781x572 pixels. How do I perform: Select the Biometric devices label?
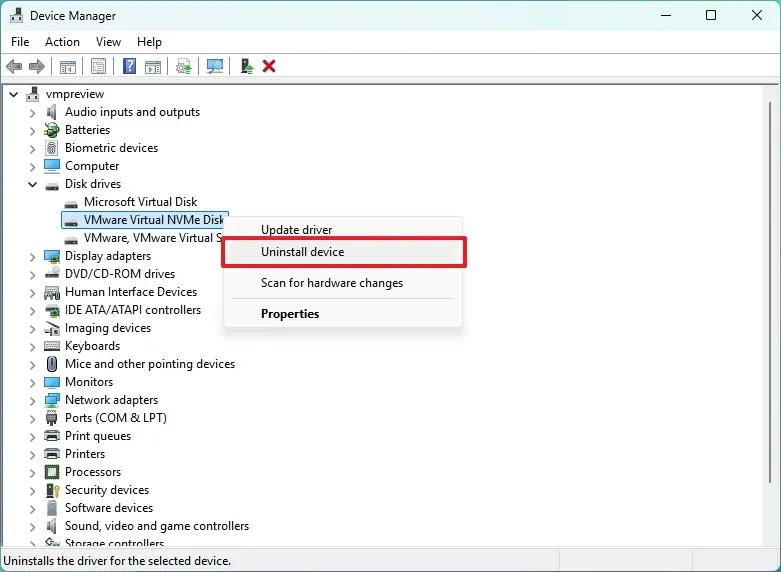pos(111,148)
